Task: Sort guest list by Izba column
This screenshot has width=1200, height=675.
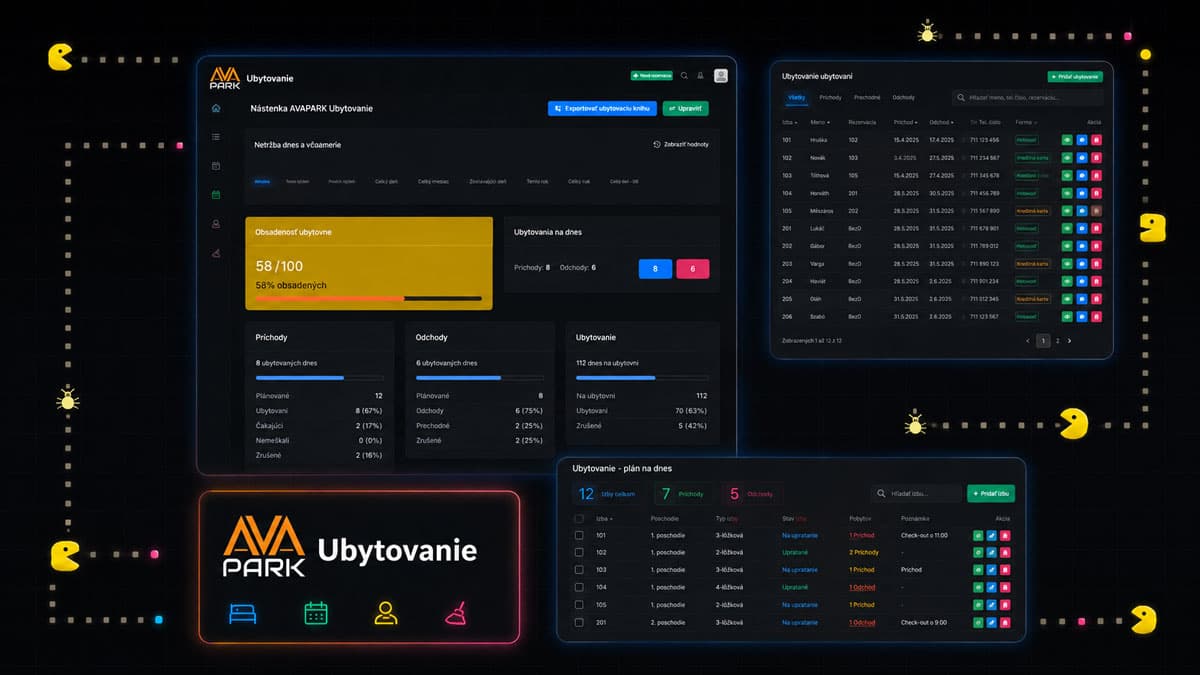Action: point(789,122)
